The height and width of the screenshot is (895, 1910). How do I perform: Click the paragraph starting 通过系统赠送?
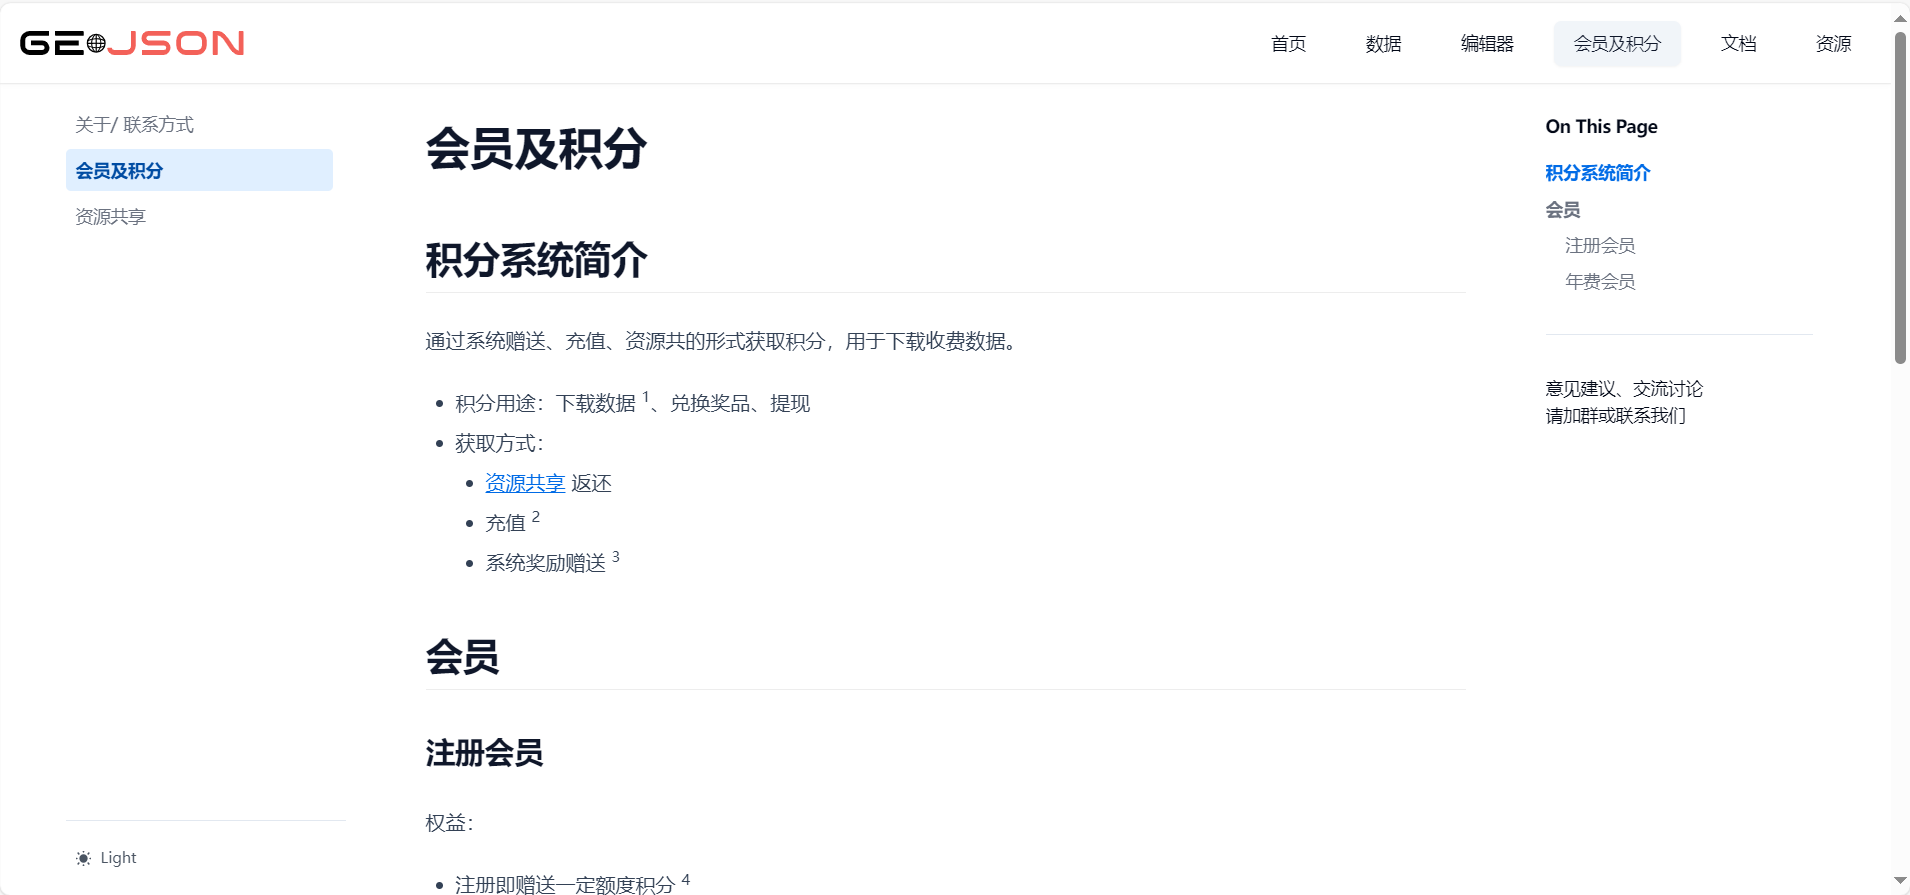tap(722, 341)
